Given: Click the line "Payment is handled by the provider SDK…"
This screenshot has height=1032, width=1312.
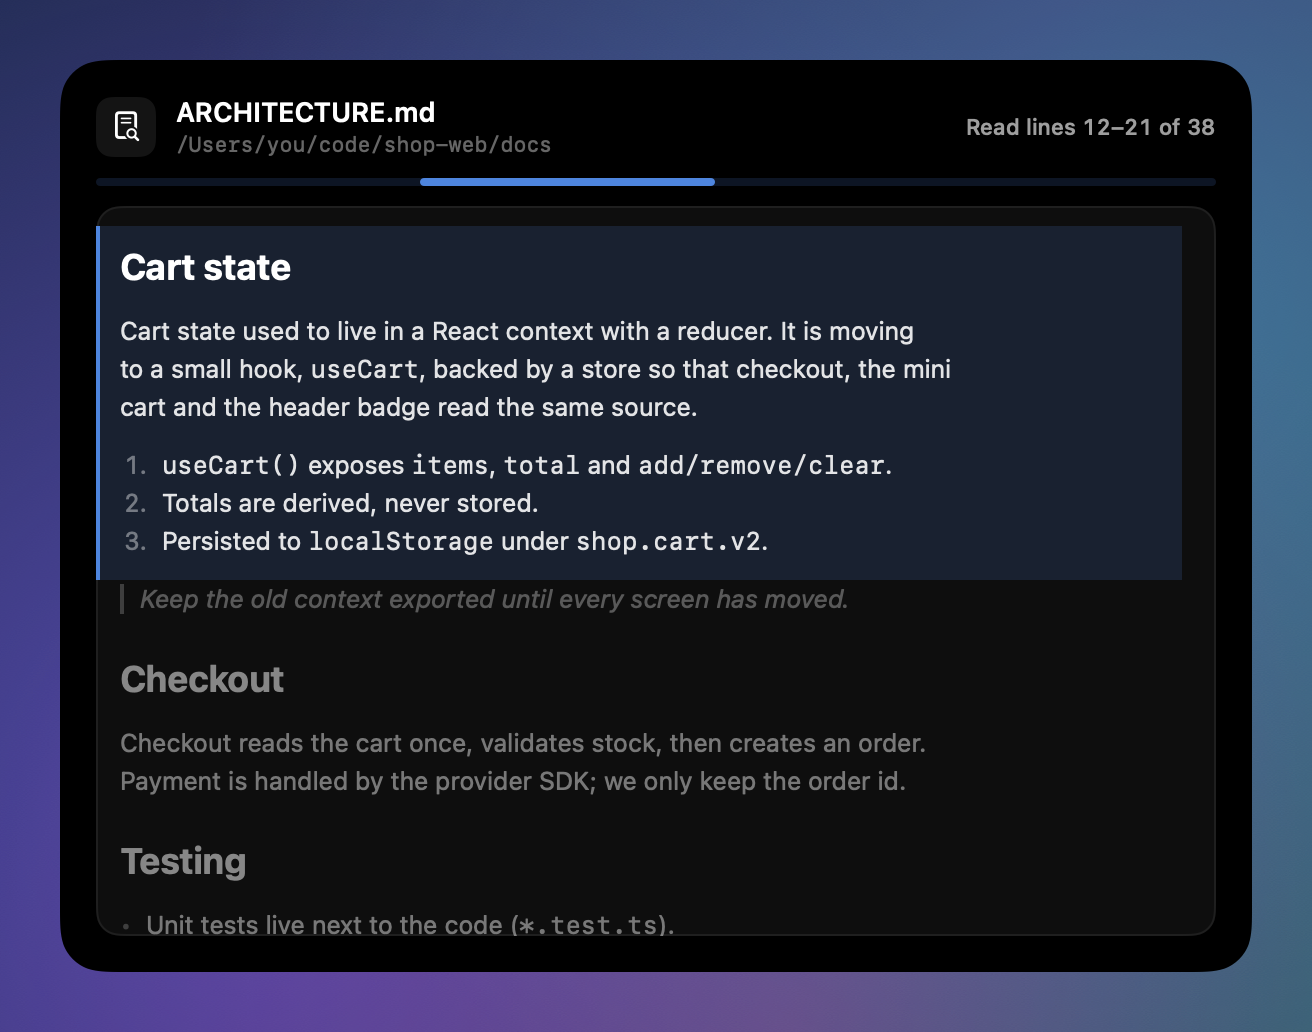Looking at the screenshot, I should (513, 781).
